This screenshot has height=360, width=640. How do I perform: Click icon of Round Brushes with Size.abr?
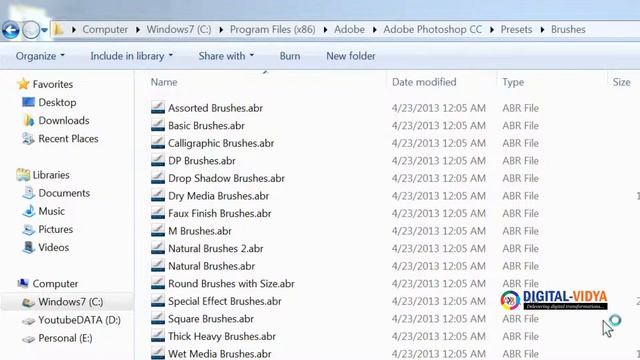158,283
